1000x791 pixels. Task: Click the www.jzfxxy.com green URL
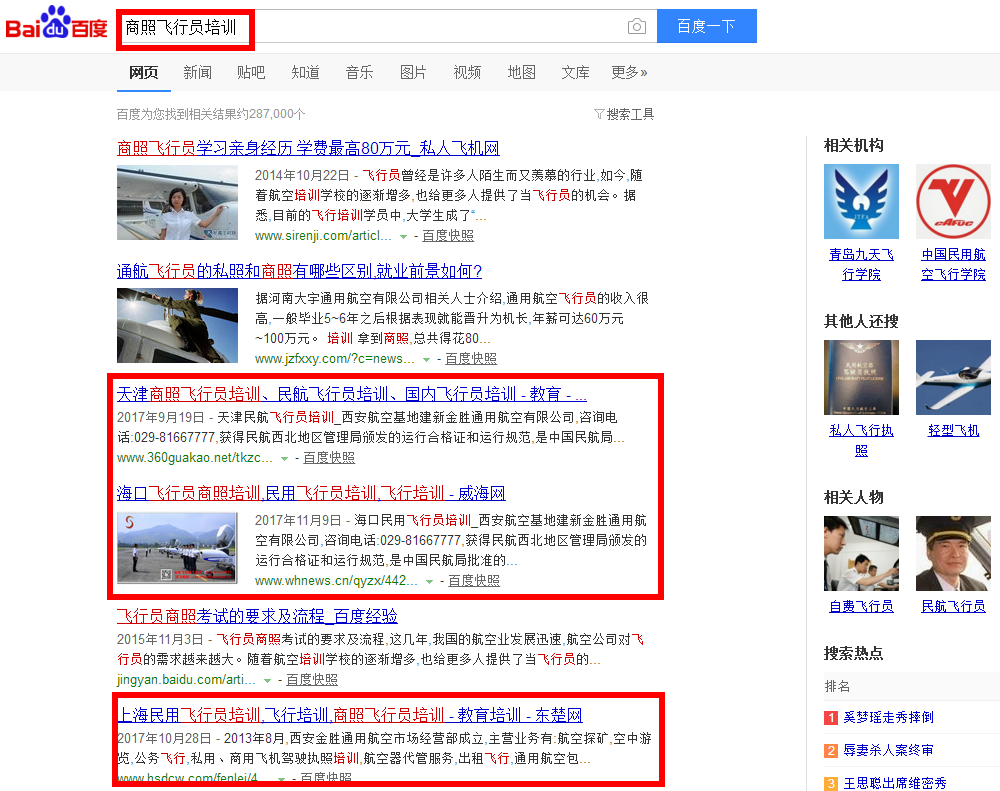coord(335,359)
